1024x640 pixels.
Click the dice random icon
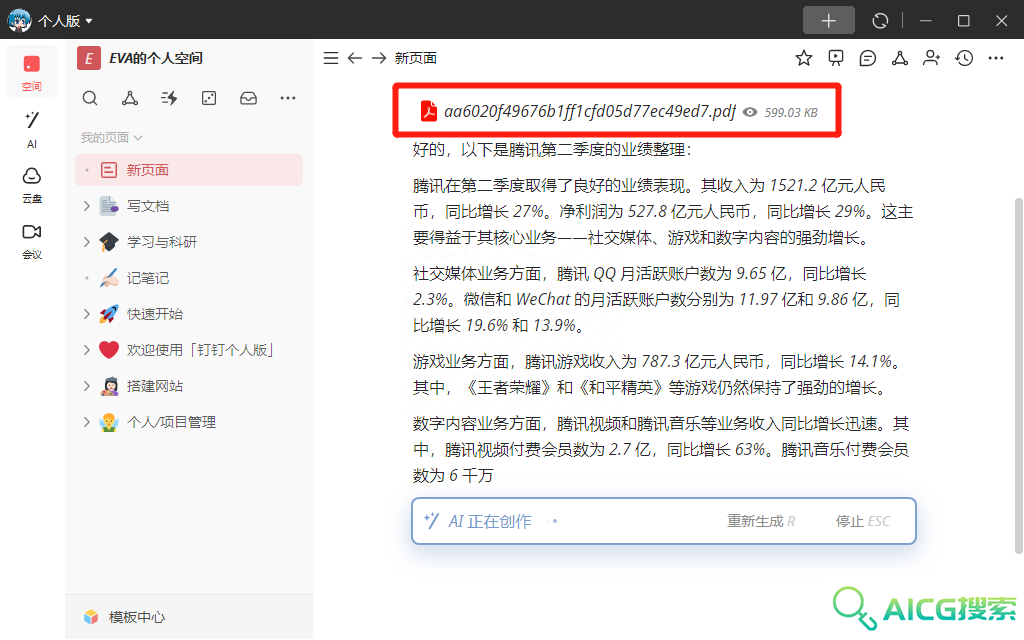point(209,99)
